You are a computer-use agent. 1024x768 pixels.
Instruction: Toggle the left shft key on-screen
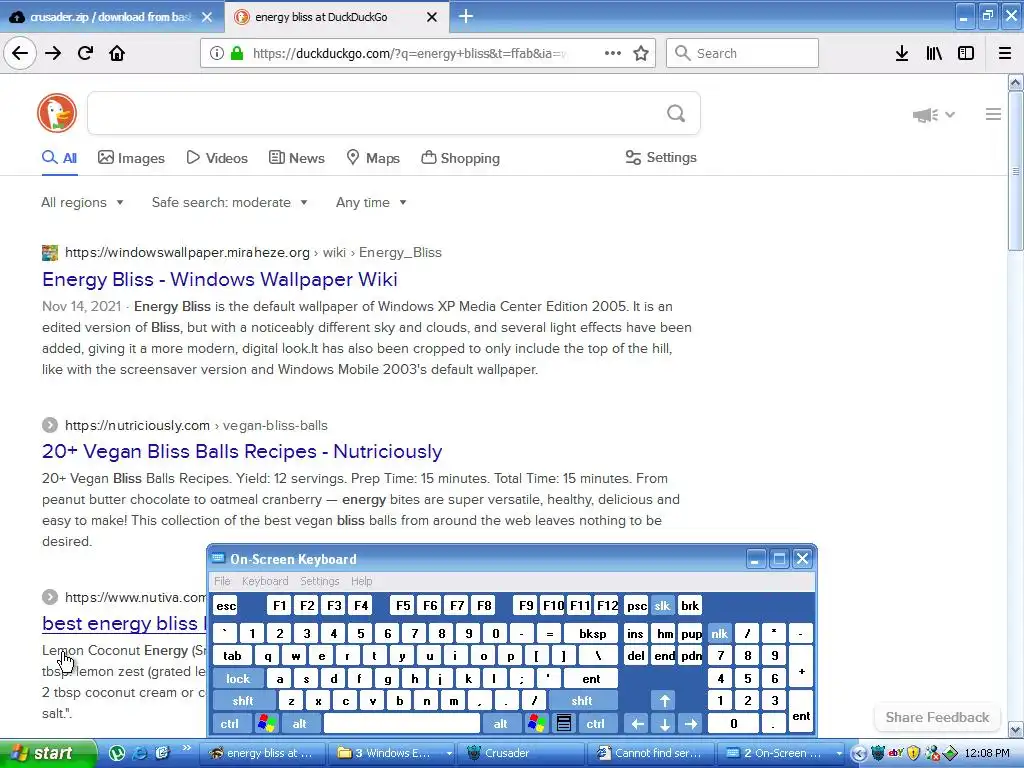pyautogui.click(x=243, y=701)
